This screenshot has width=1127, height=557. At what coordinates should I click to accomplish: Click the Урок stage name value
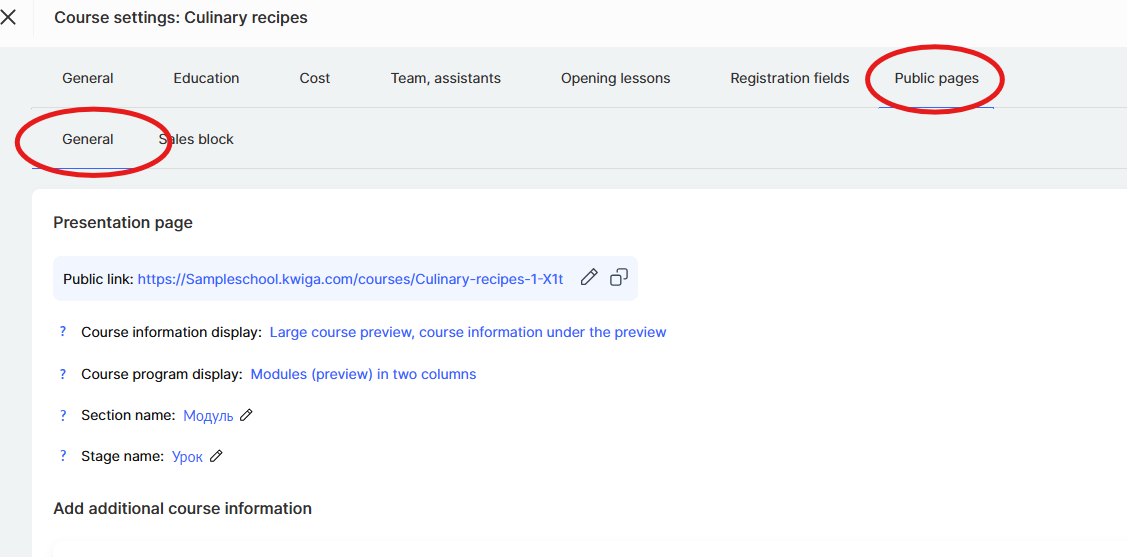(x=187, y=457)
